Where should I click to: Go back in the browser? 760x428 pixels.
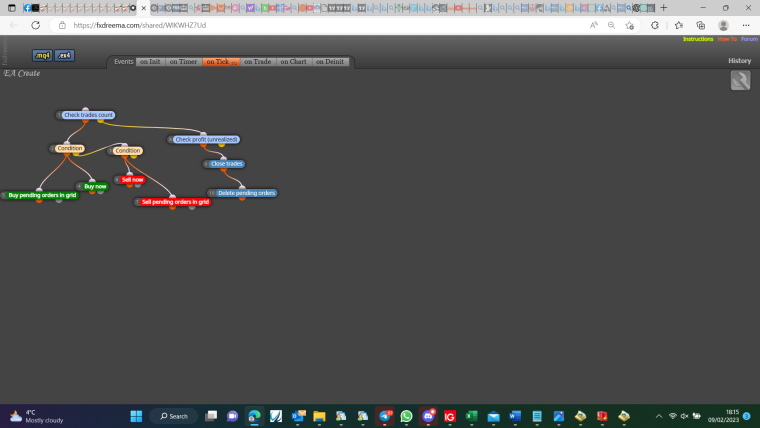[x=14, y=25]
